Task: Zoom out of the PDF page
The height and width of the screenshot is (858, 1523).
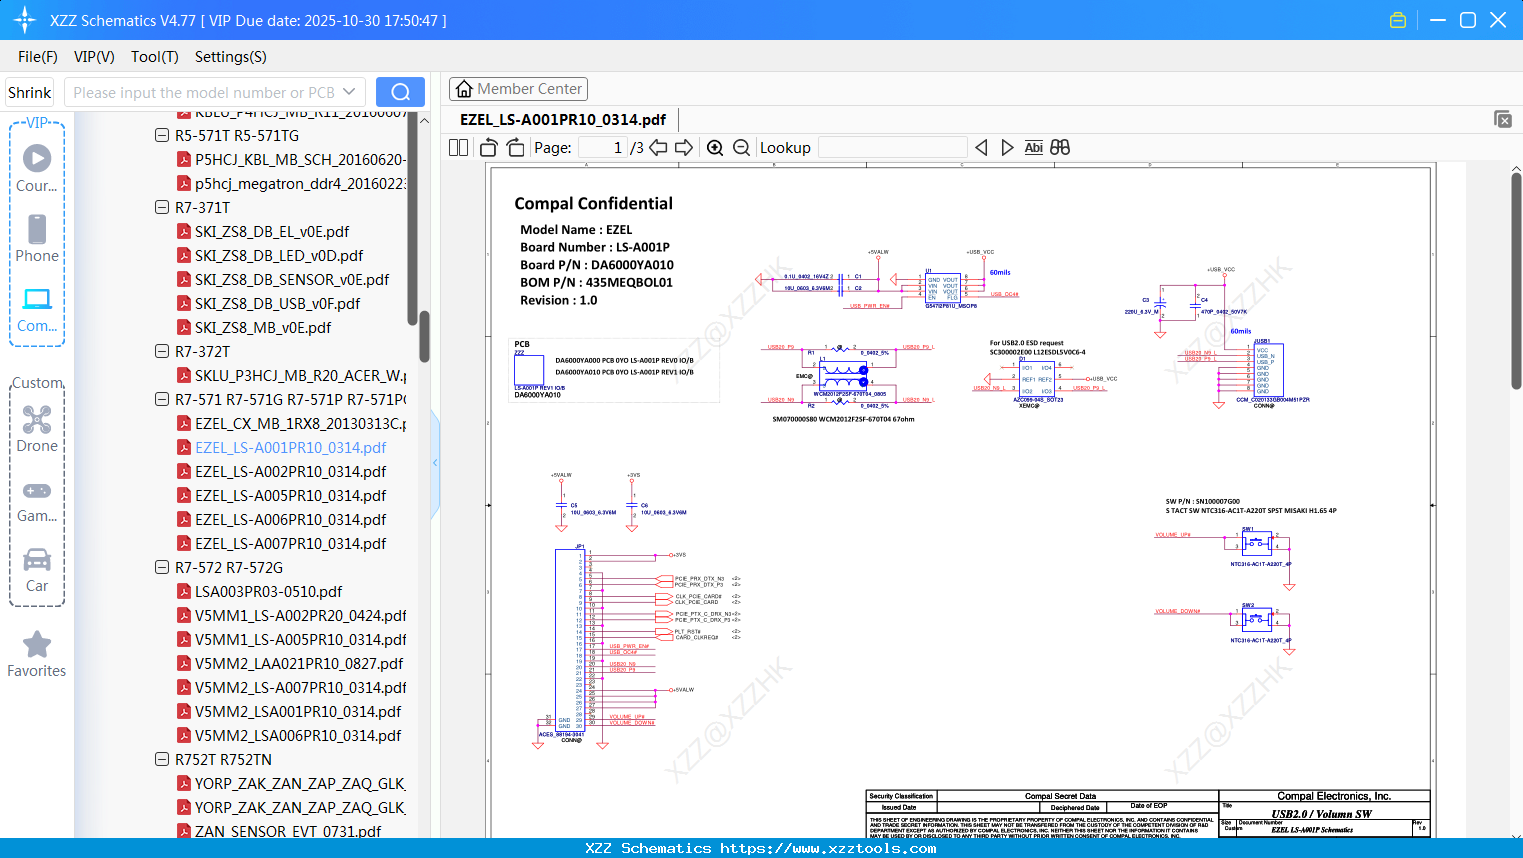Action: (x=741, y=148)
